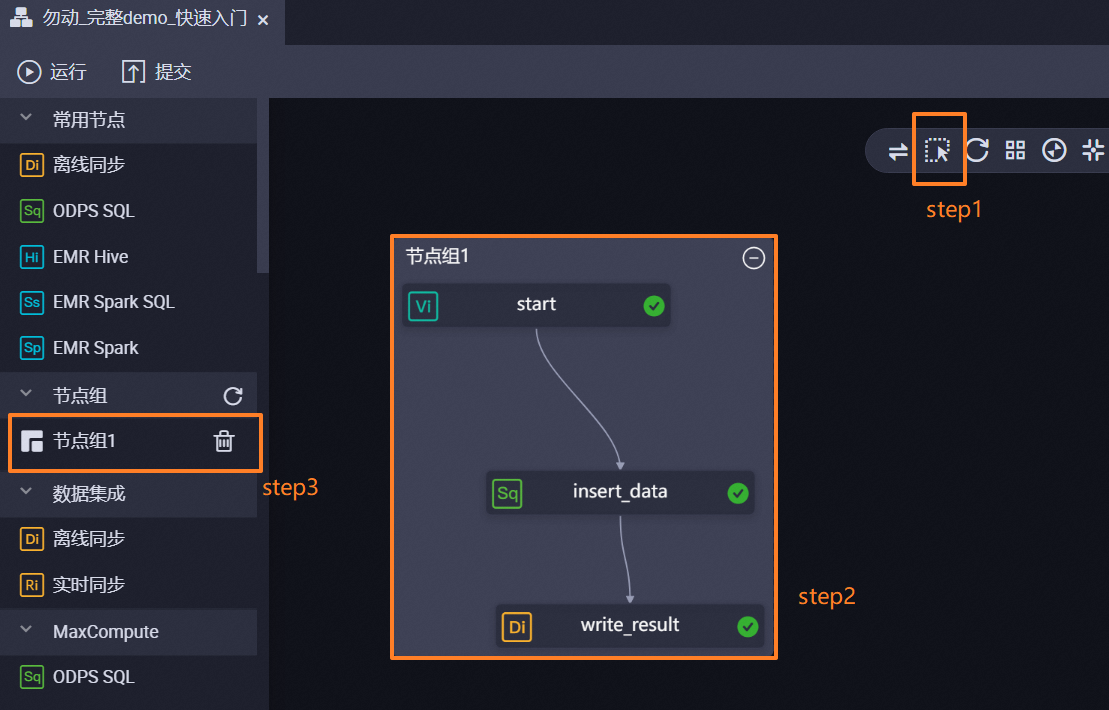Collapse the MaxCompute section
Viewport: 1109px width, 710px height.
[x=27, y=632]
